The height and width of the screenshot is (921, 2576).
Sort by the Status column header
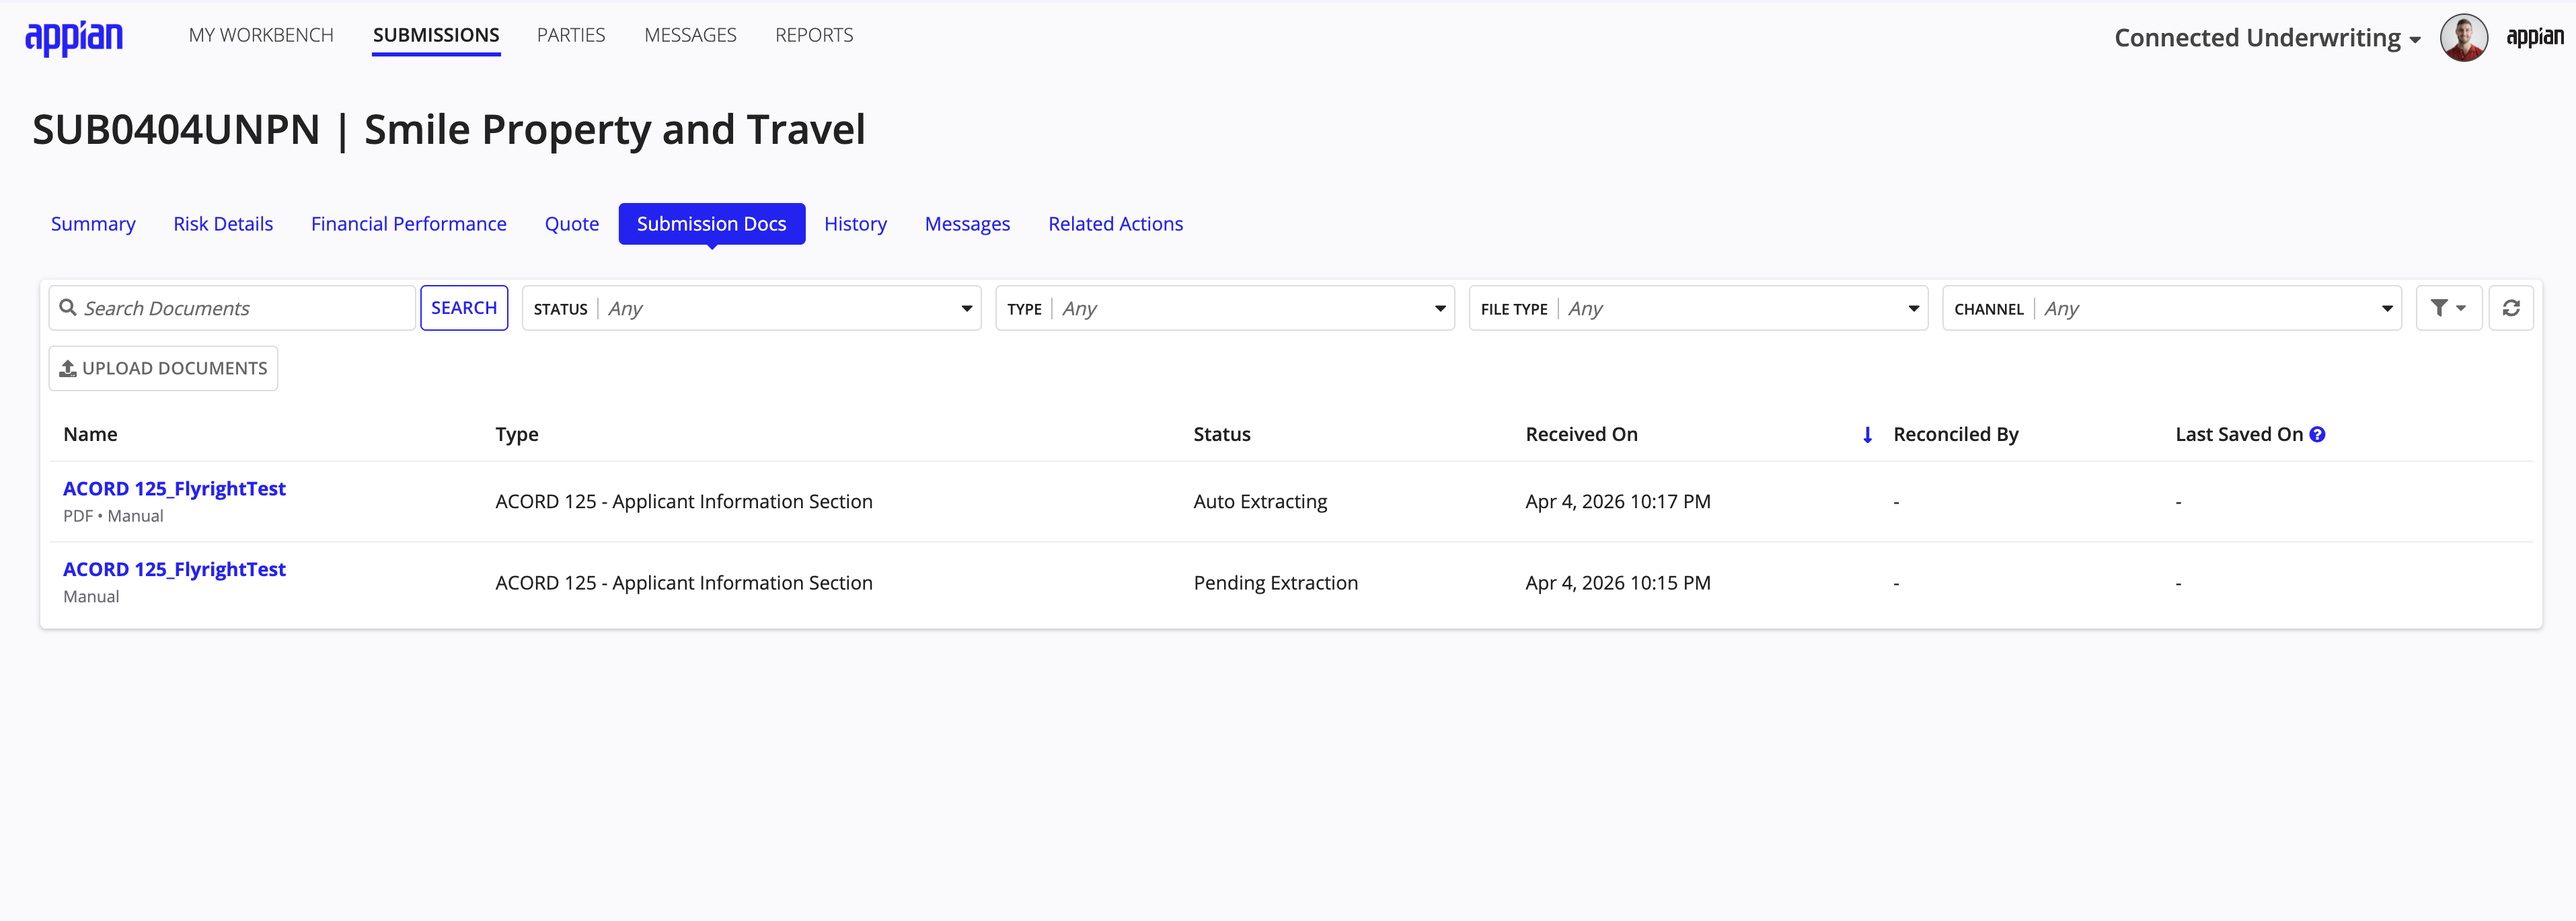pyautogui.click(x=1222, y=434)
